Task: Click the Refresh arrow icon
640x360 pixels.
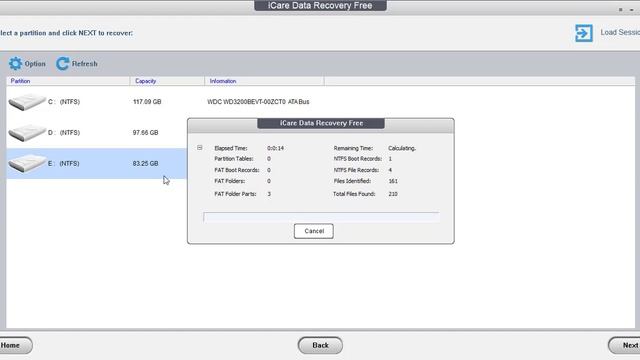Action: coord(62,64)
